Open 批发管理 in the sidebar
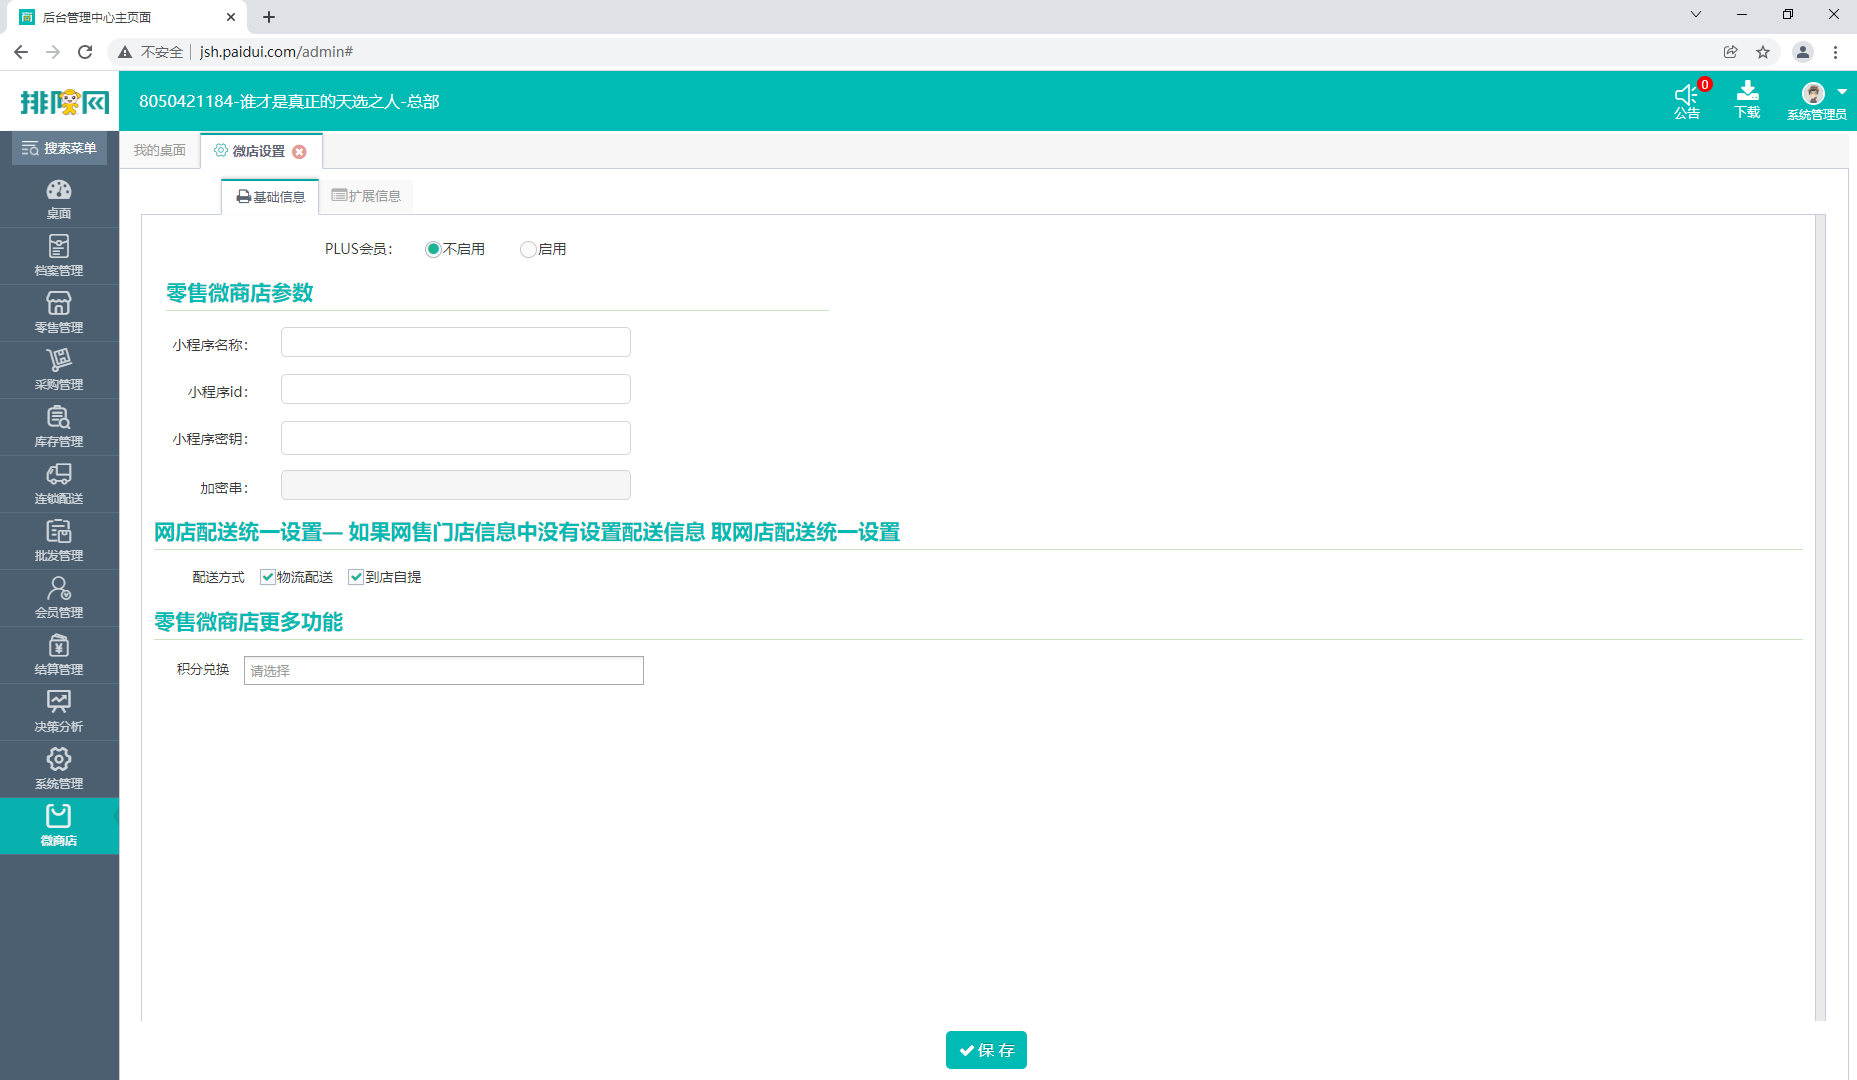1857x1080 pixels. (59, 541)
